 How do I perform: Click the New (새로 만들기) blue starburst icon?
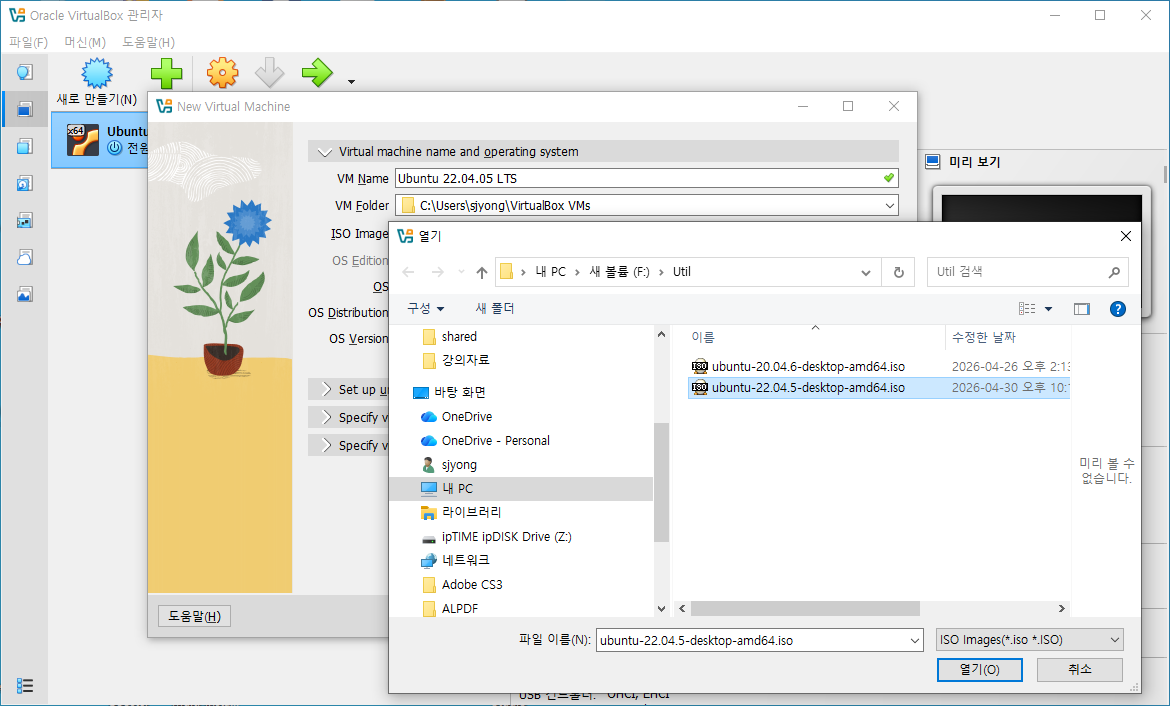(x=97, y=73)
